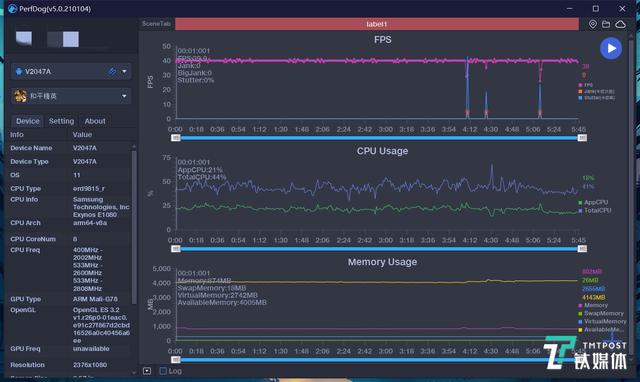The width and height of the screenshot is (640, 382).
Task: Expand the V2047A device dropdown
Action: [124, 71]
